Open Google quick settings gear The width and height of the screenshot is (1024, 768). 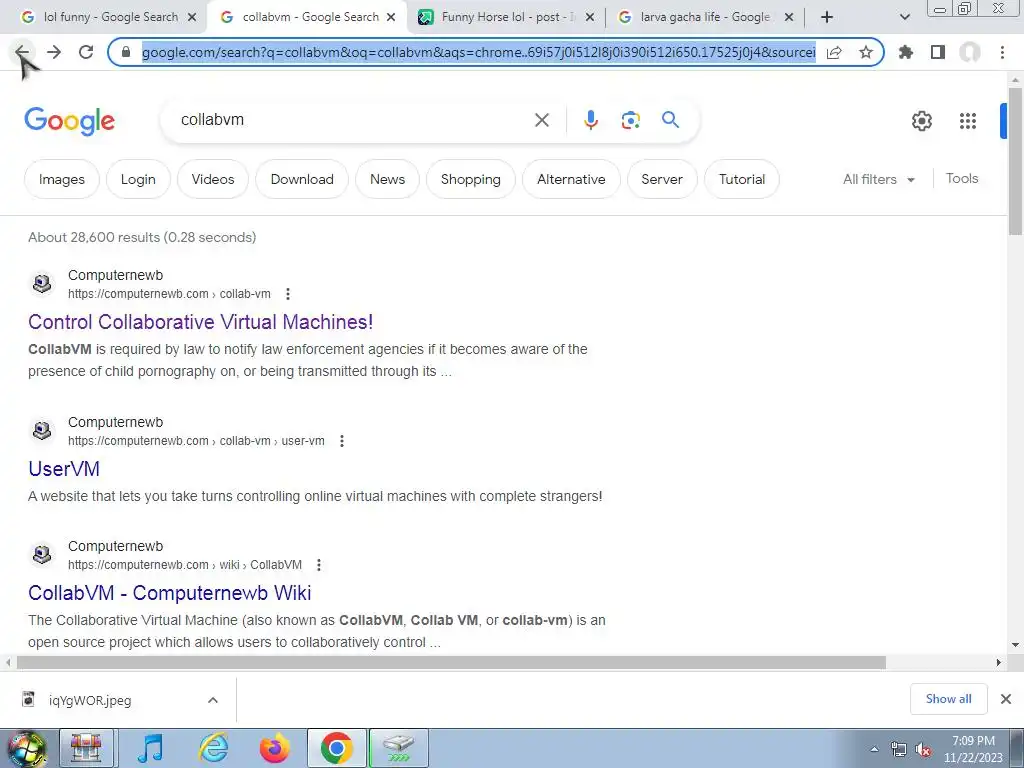[921, 121]
